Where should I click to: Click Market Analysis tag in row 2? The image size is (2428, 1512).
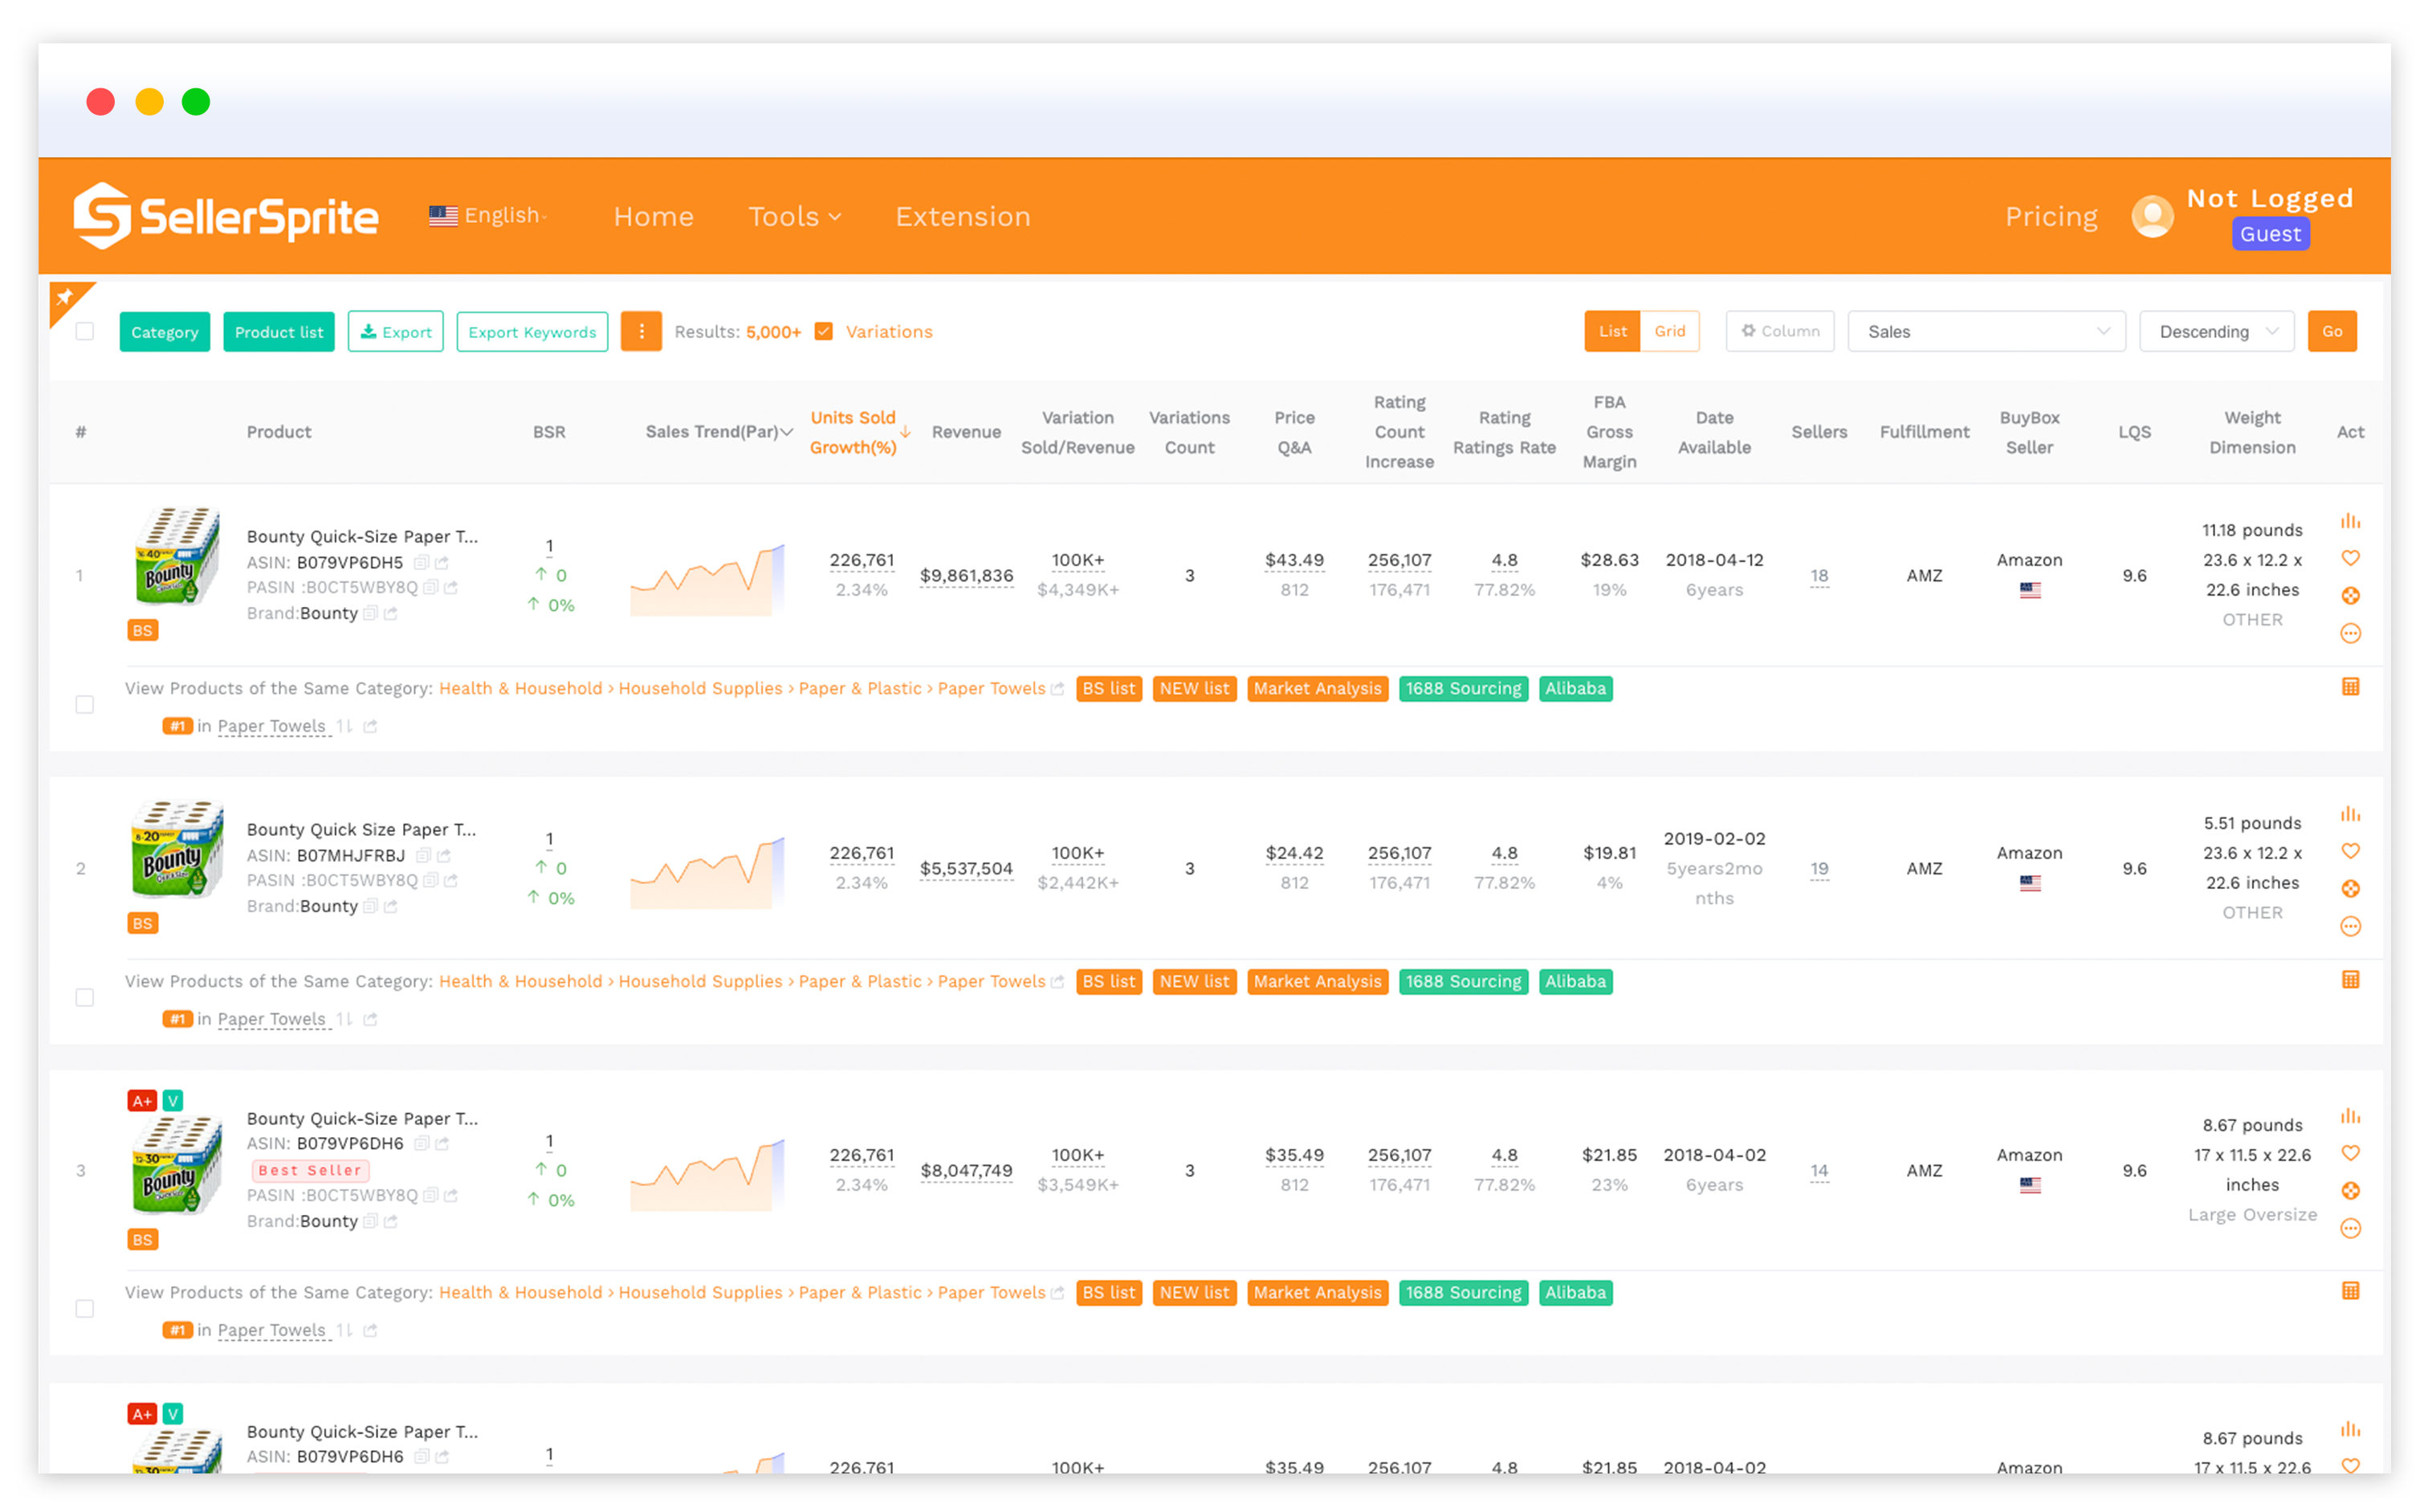[1317, 981]
